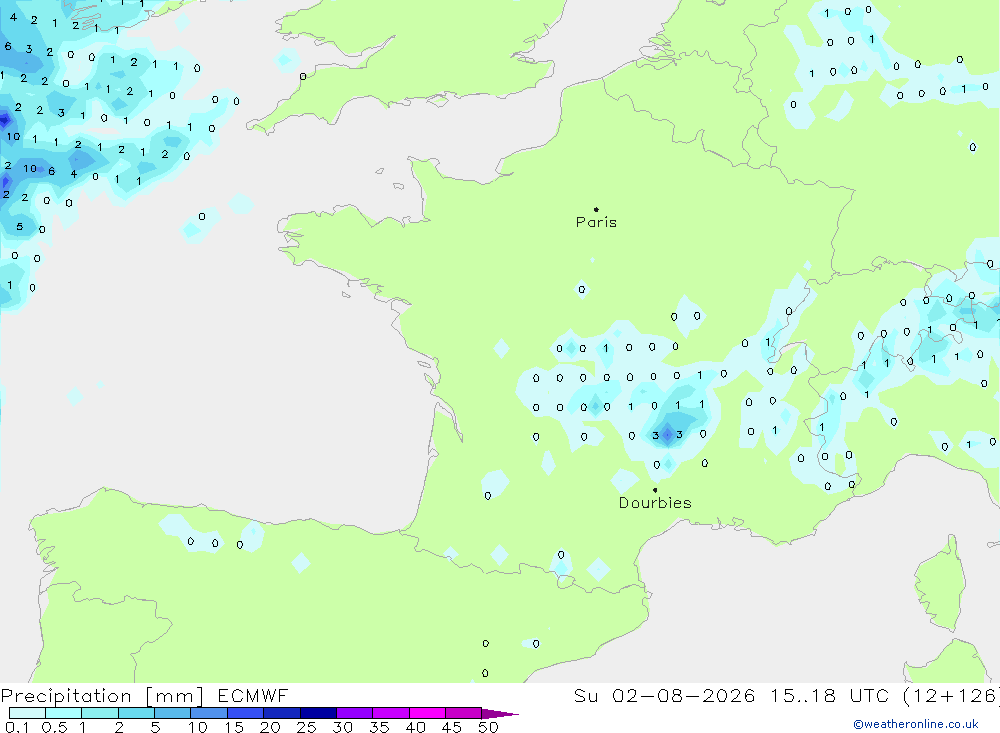Pick the 1–2 mm legend swatch
The height and width of the screenshot is (733, 1000).
coord(100,713)
